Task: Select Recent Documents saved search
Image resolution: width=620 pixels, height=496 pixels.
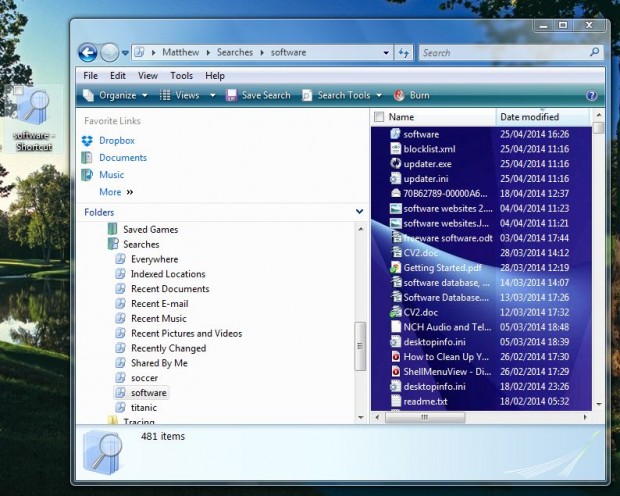Action: [x=170, y=289]
